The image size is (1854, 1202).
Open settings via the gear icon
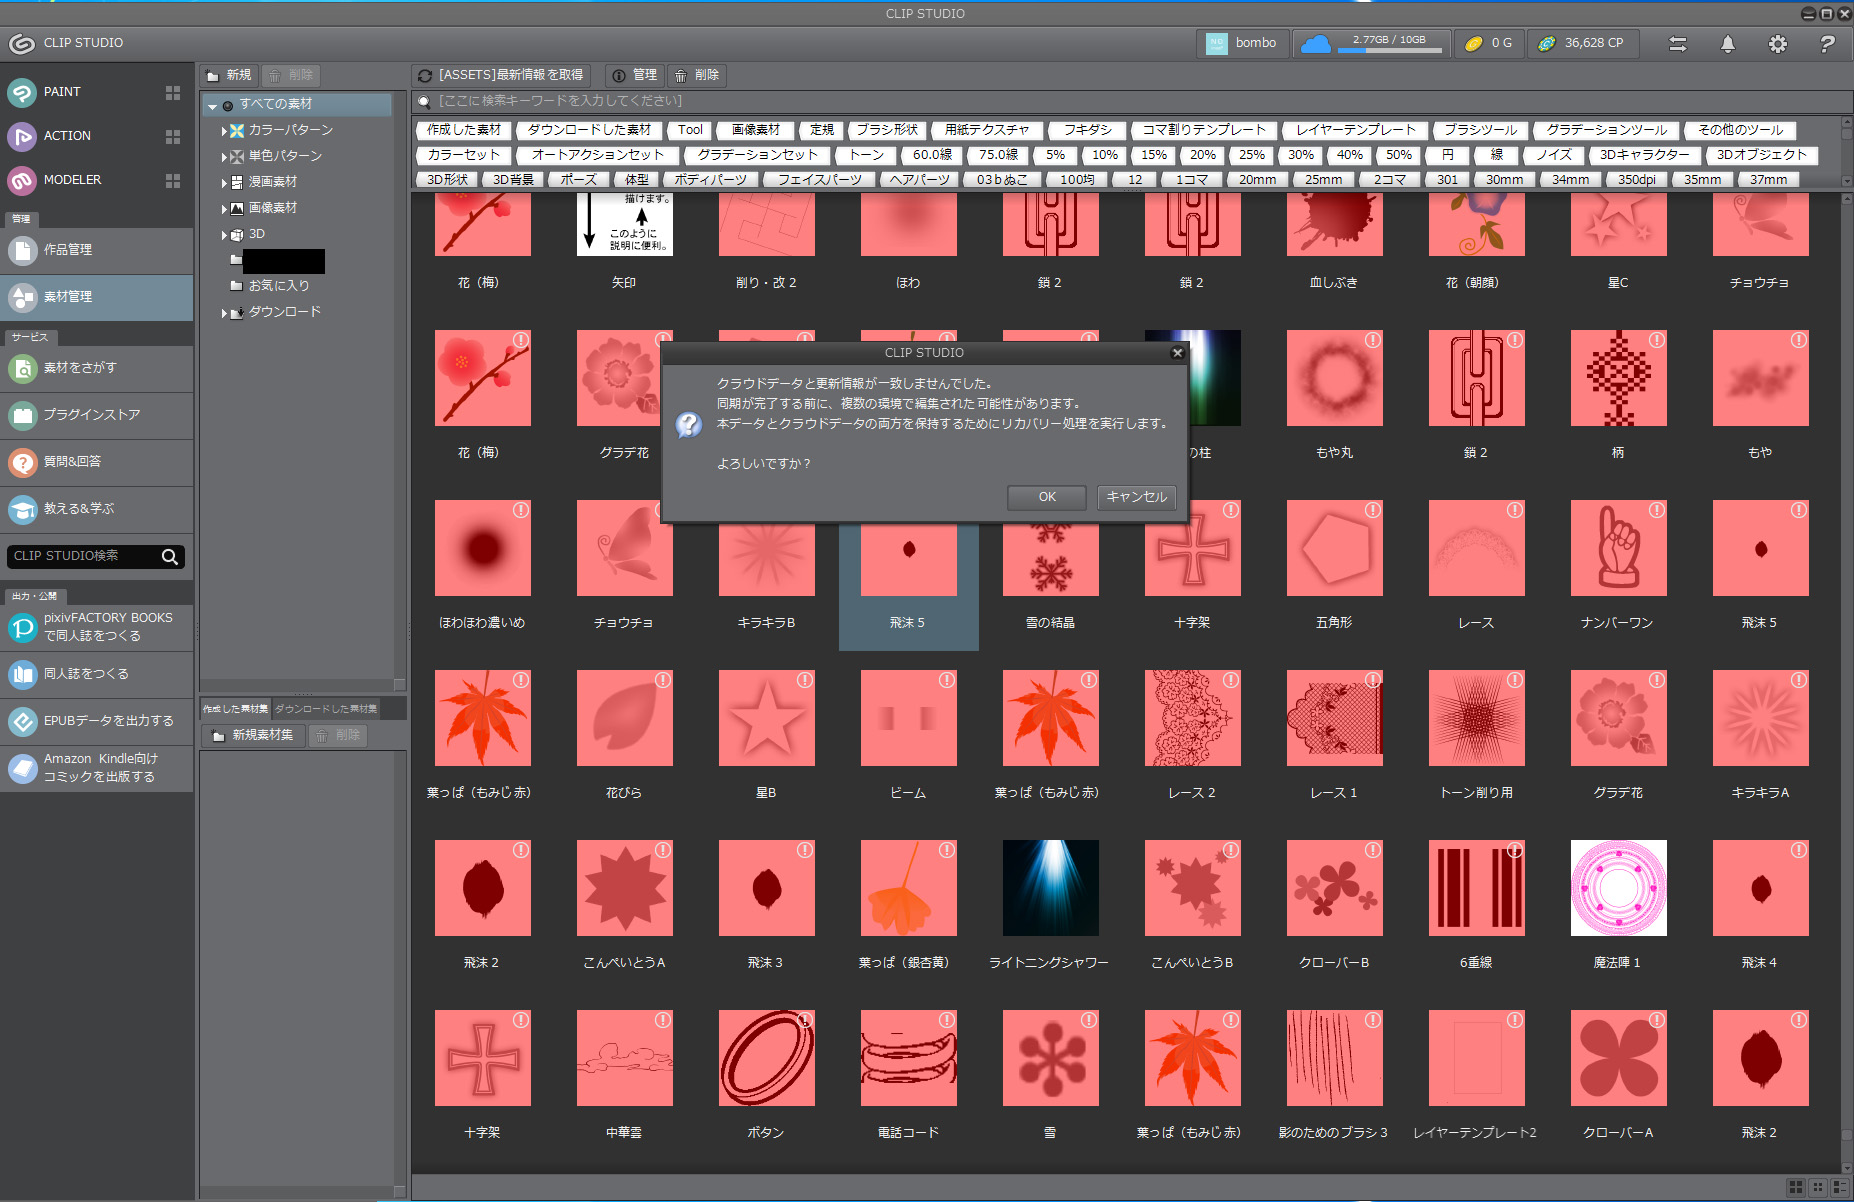point(1777,44)
